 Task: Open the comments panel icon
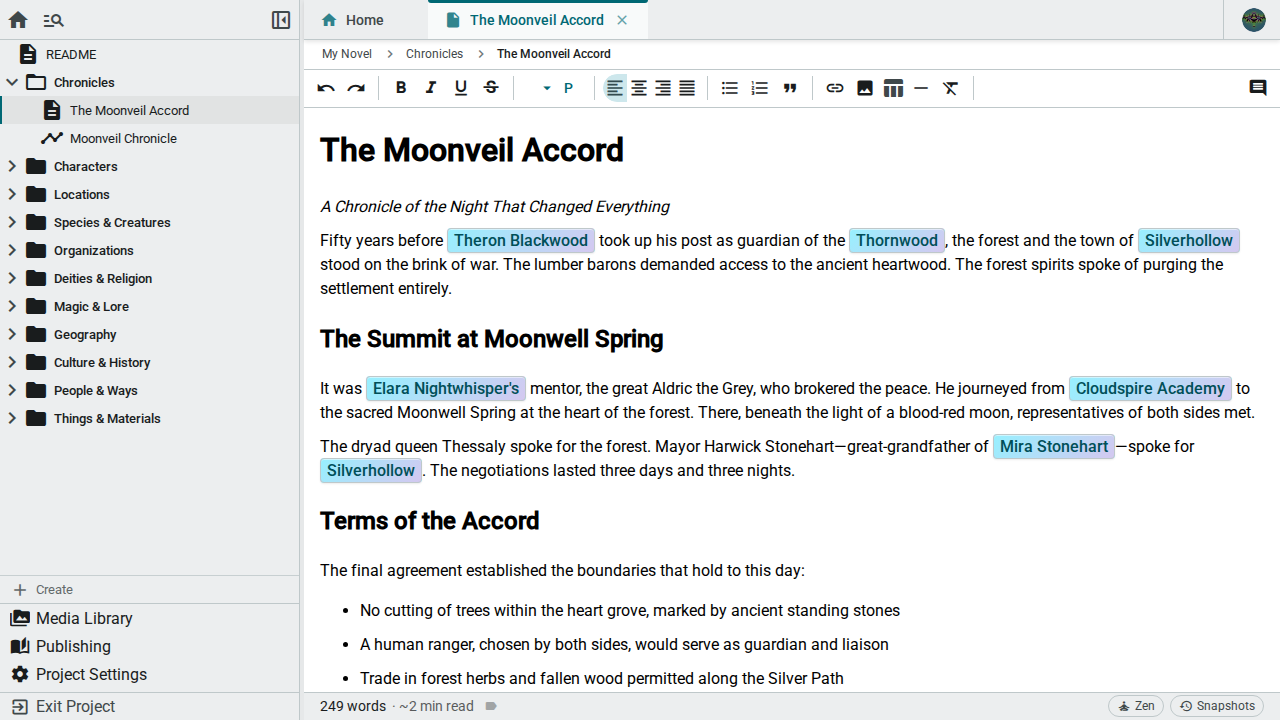point(1258,88)
